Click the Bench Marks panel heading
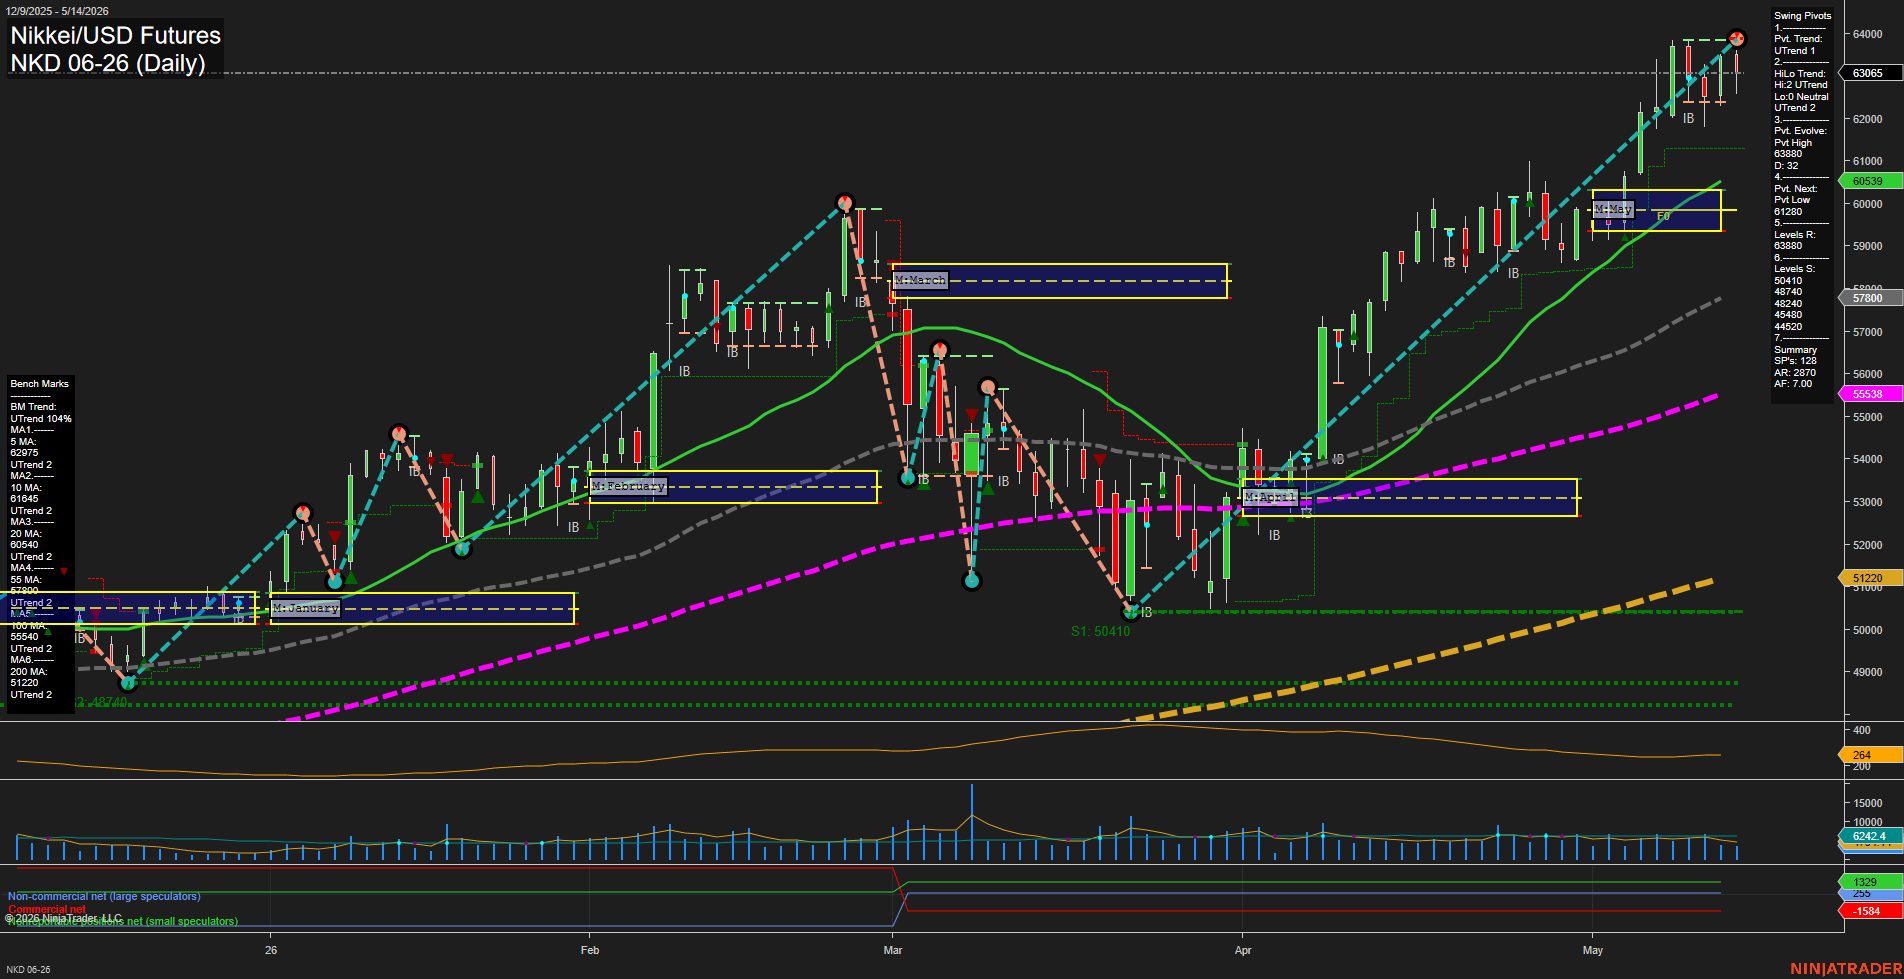Screen dimensions: 1904x979 tap(40, 384)
